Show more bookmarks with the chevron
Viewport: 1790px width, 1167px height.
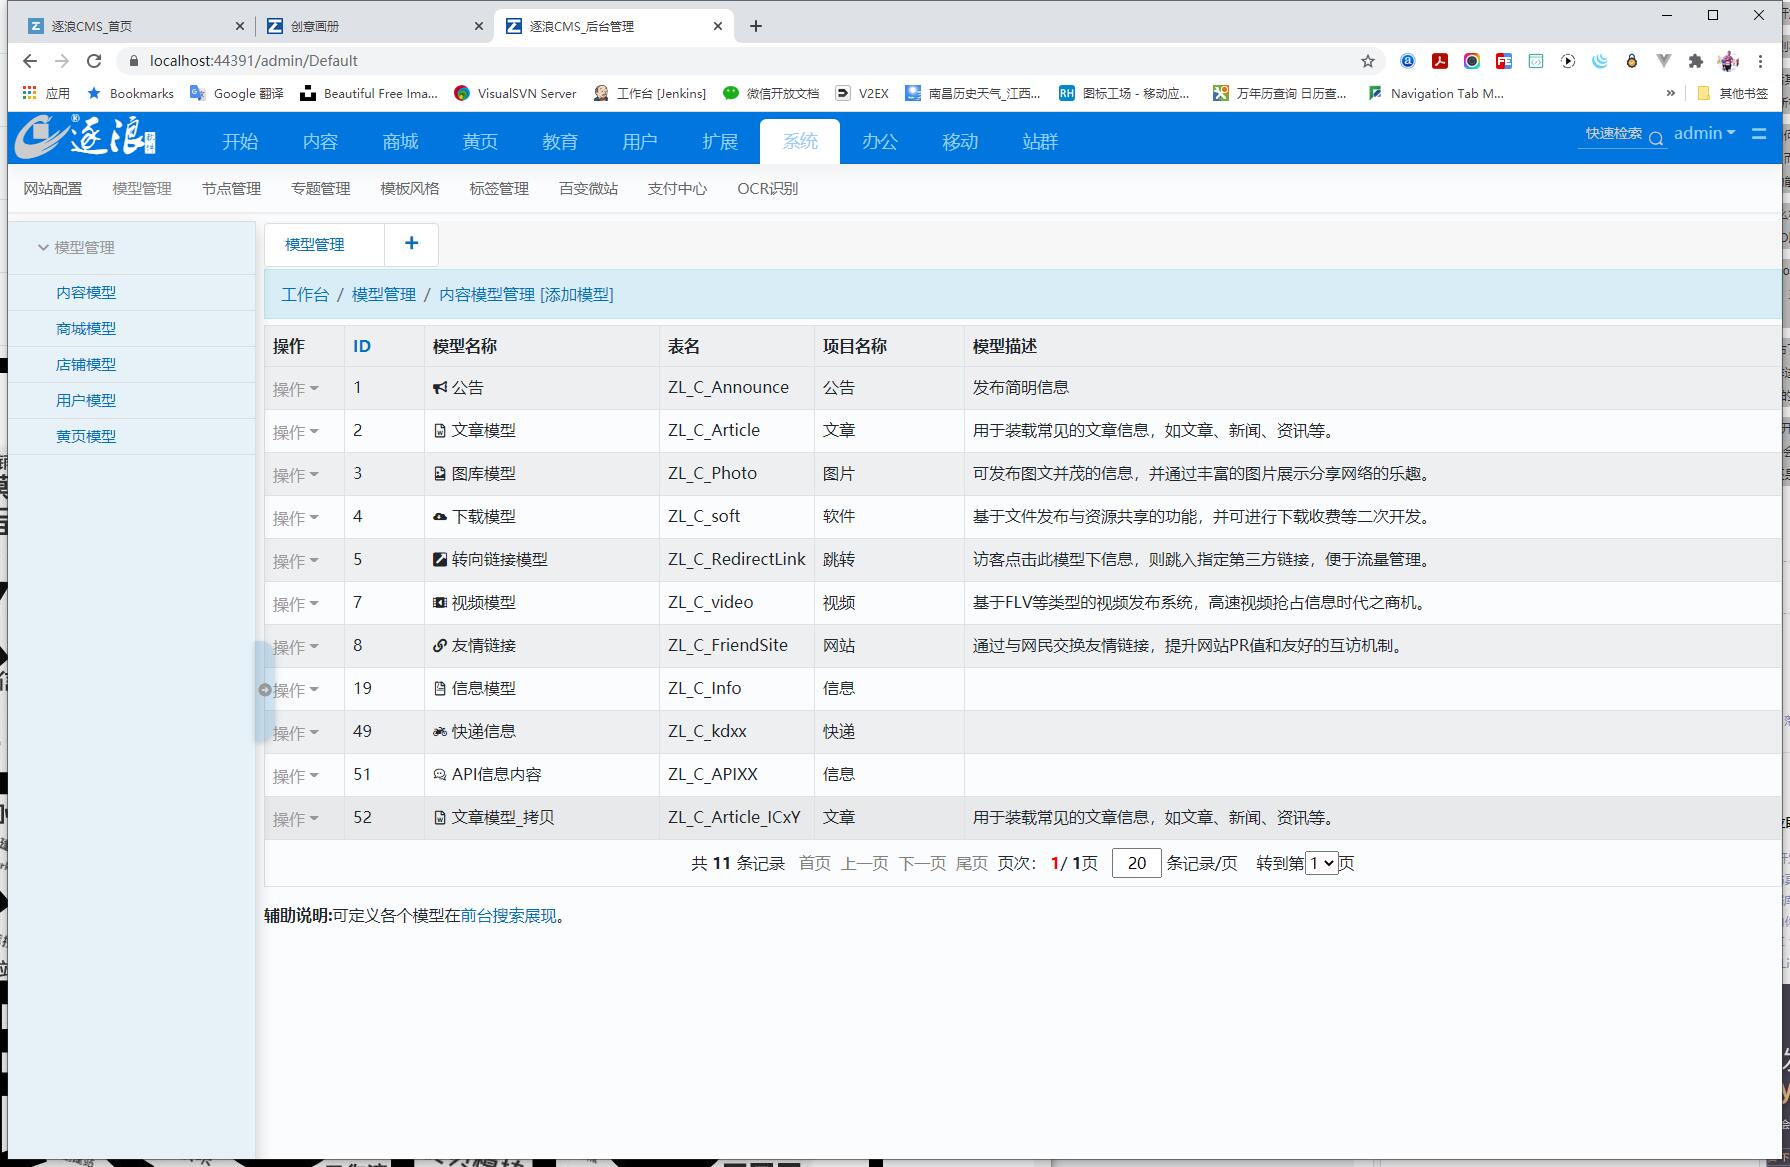pyautogui.click(x=1670, y=93)
